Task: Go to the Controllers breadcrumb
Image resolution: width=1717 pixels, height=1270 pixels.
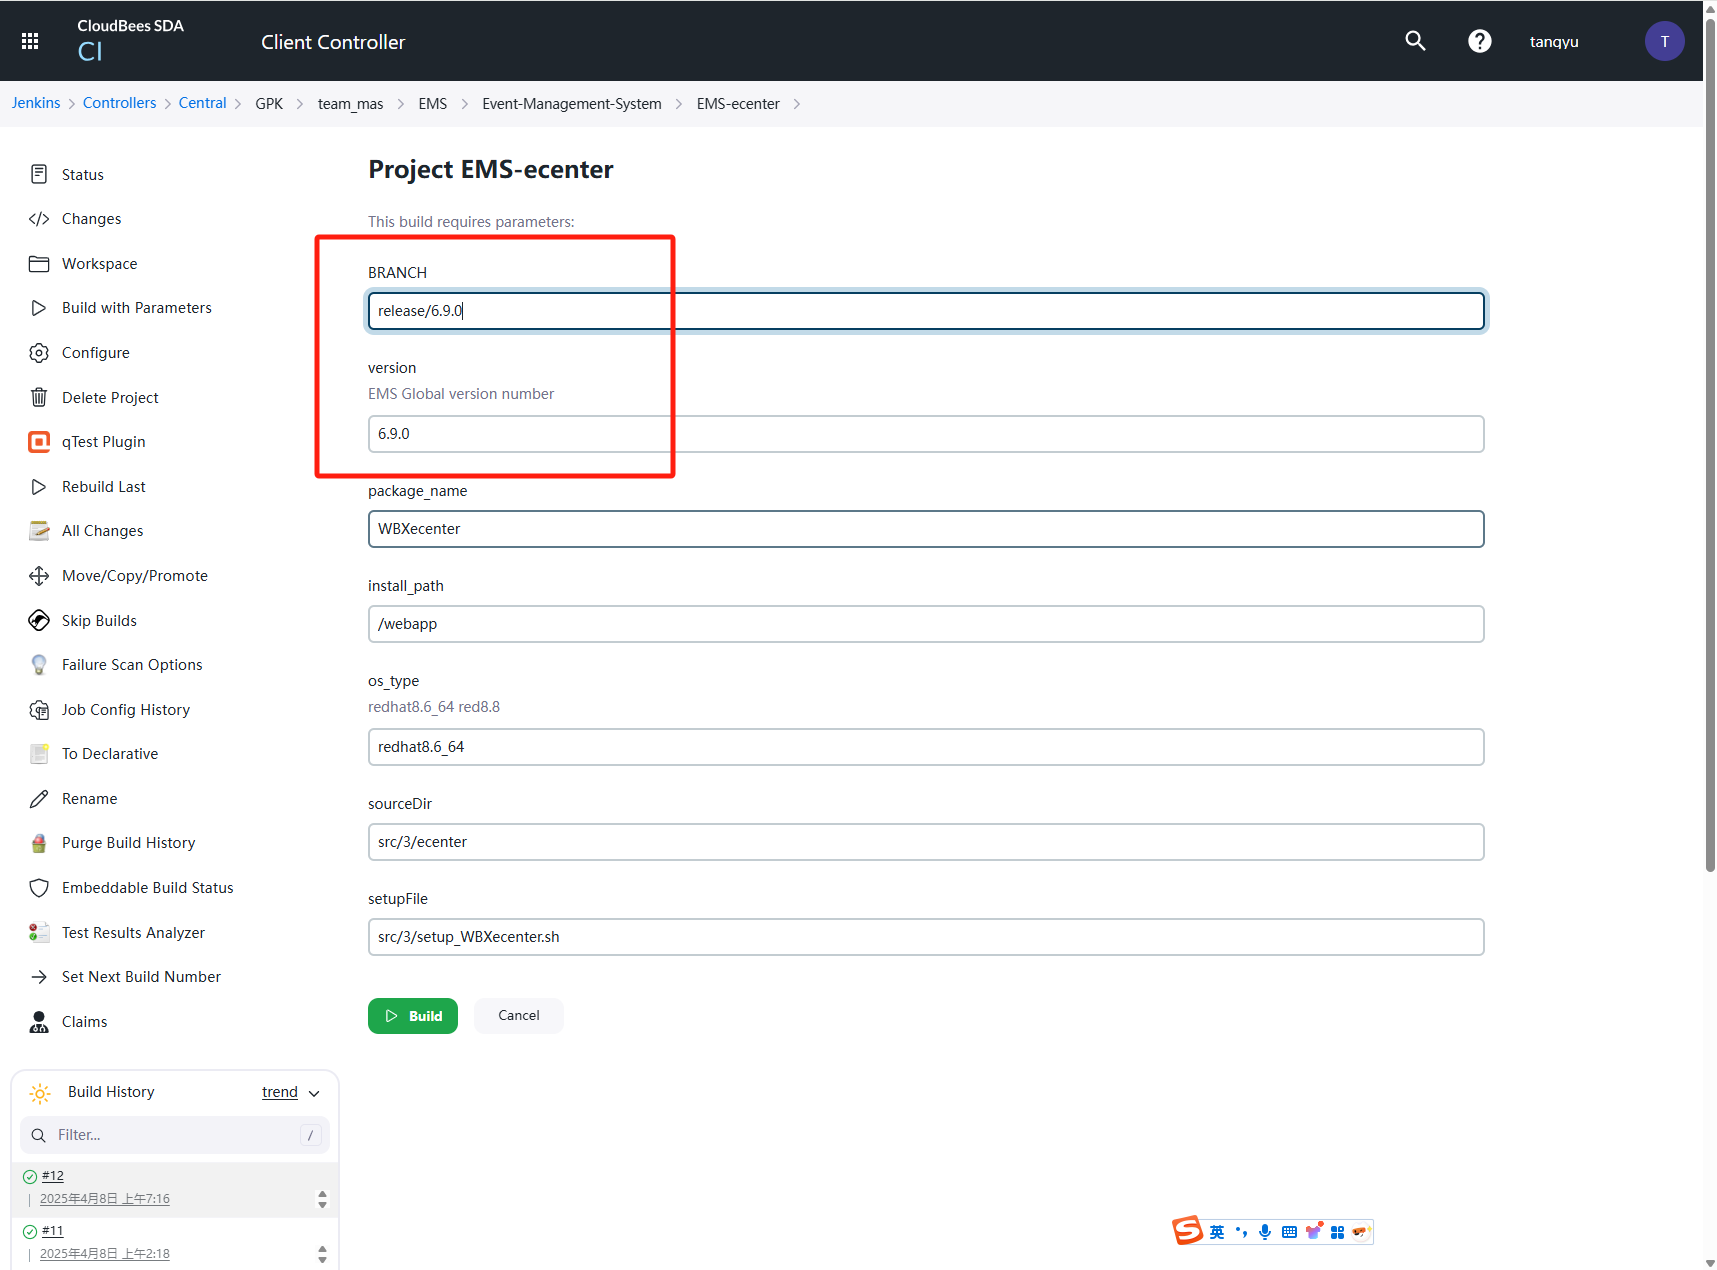Action: pos(119,103)
